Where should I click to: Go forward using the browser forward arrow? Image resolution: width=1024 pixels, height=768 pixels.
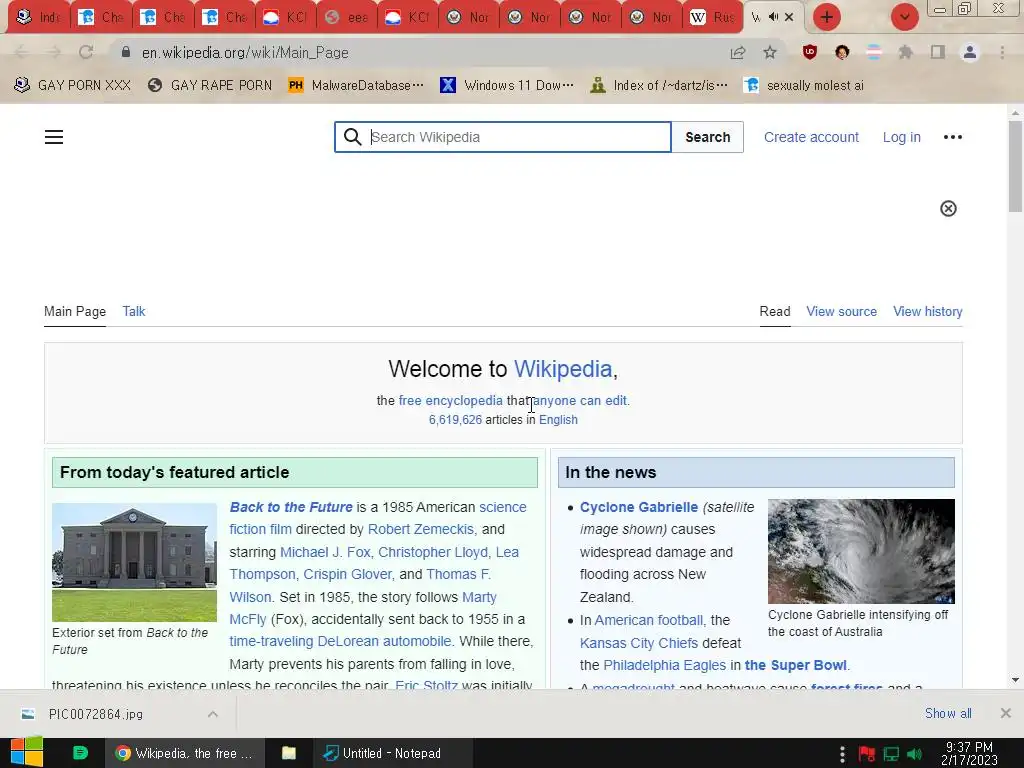[x=54, y=52]
